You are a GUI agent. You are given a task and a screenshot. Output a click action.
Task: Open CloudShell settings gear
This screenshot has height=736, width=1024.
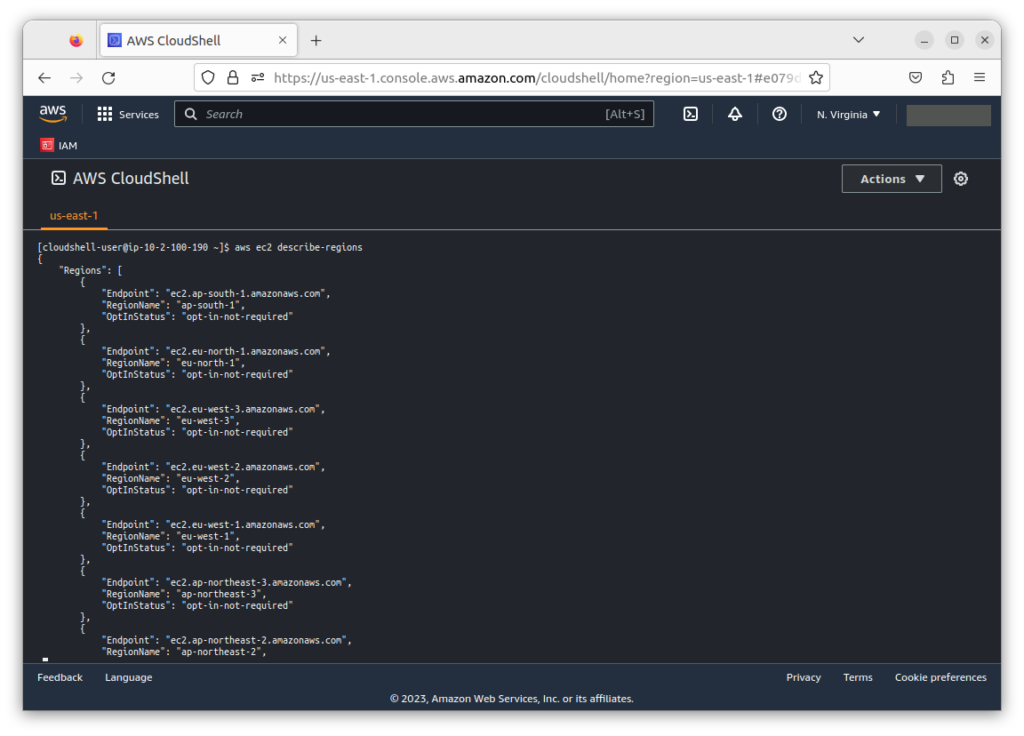(961, 179)
